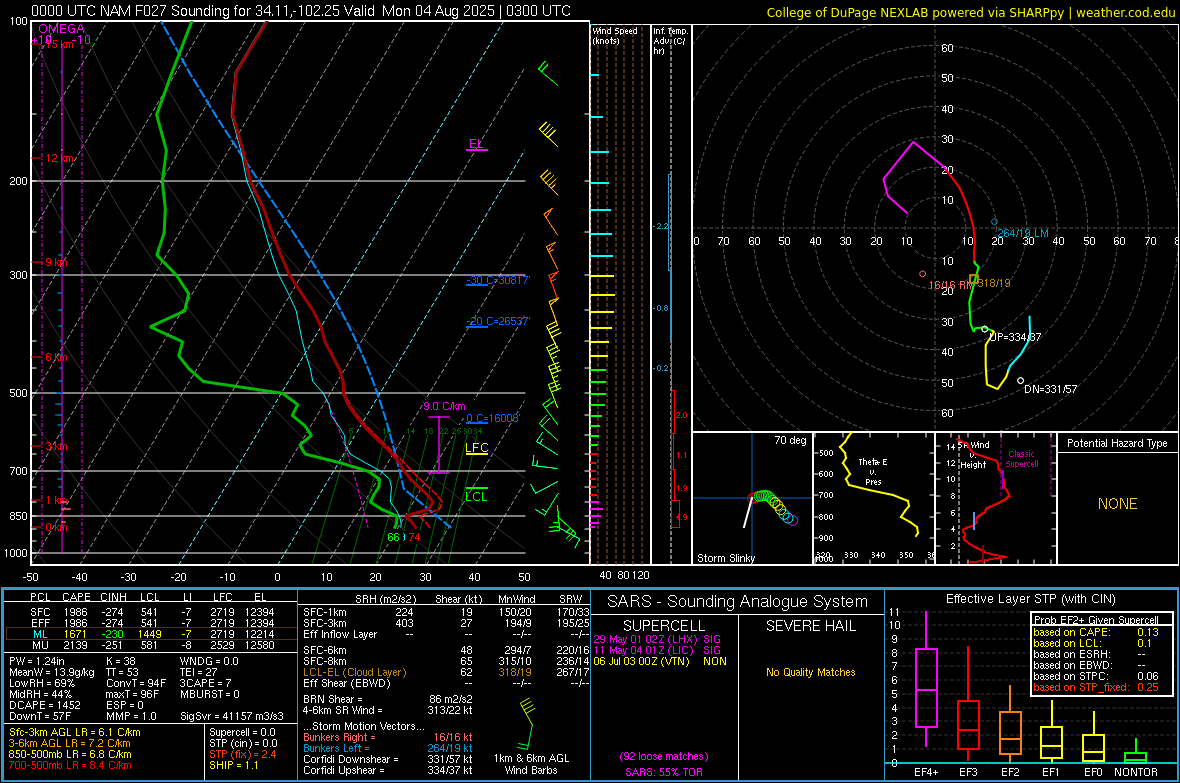Click the '1km & 6km AGL Wind Barbs' caption

click(531, 764)
